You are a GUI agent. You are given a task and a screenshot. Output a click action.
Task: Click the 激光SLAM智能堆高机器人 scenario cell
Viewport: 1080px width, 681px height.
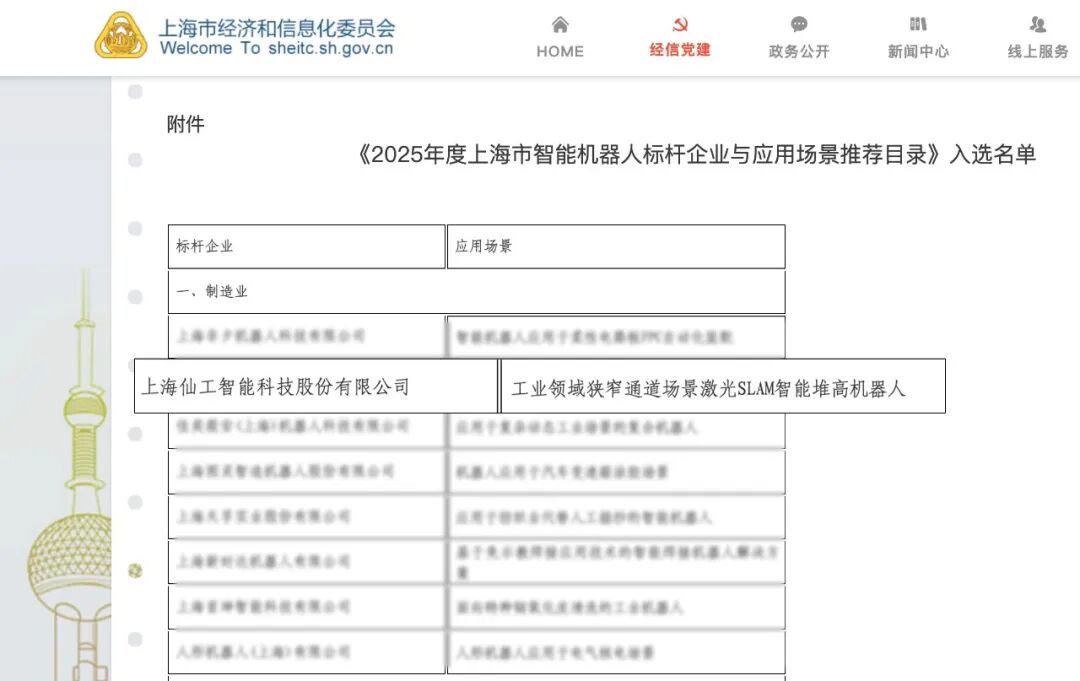tap(722, 388)
